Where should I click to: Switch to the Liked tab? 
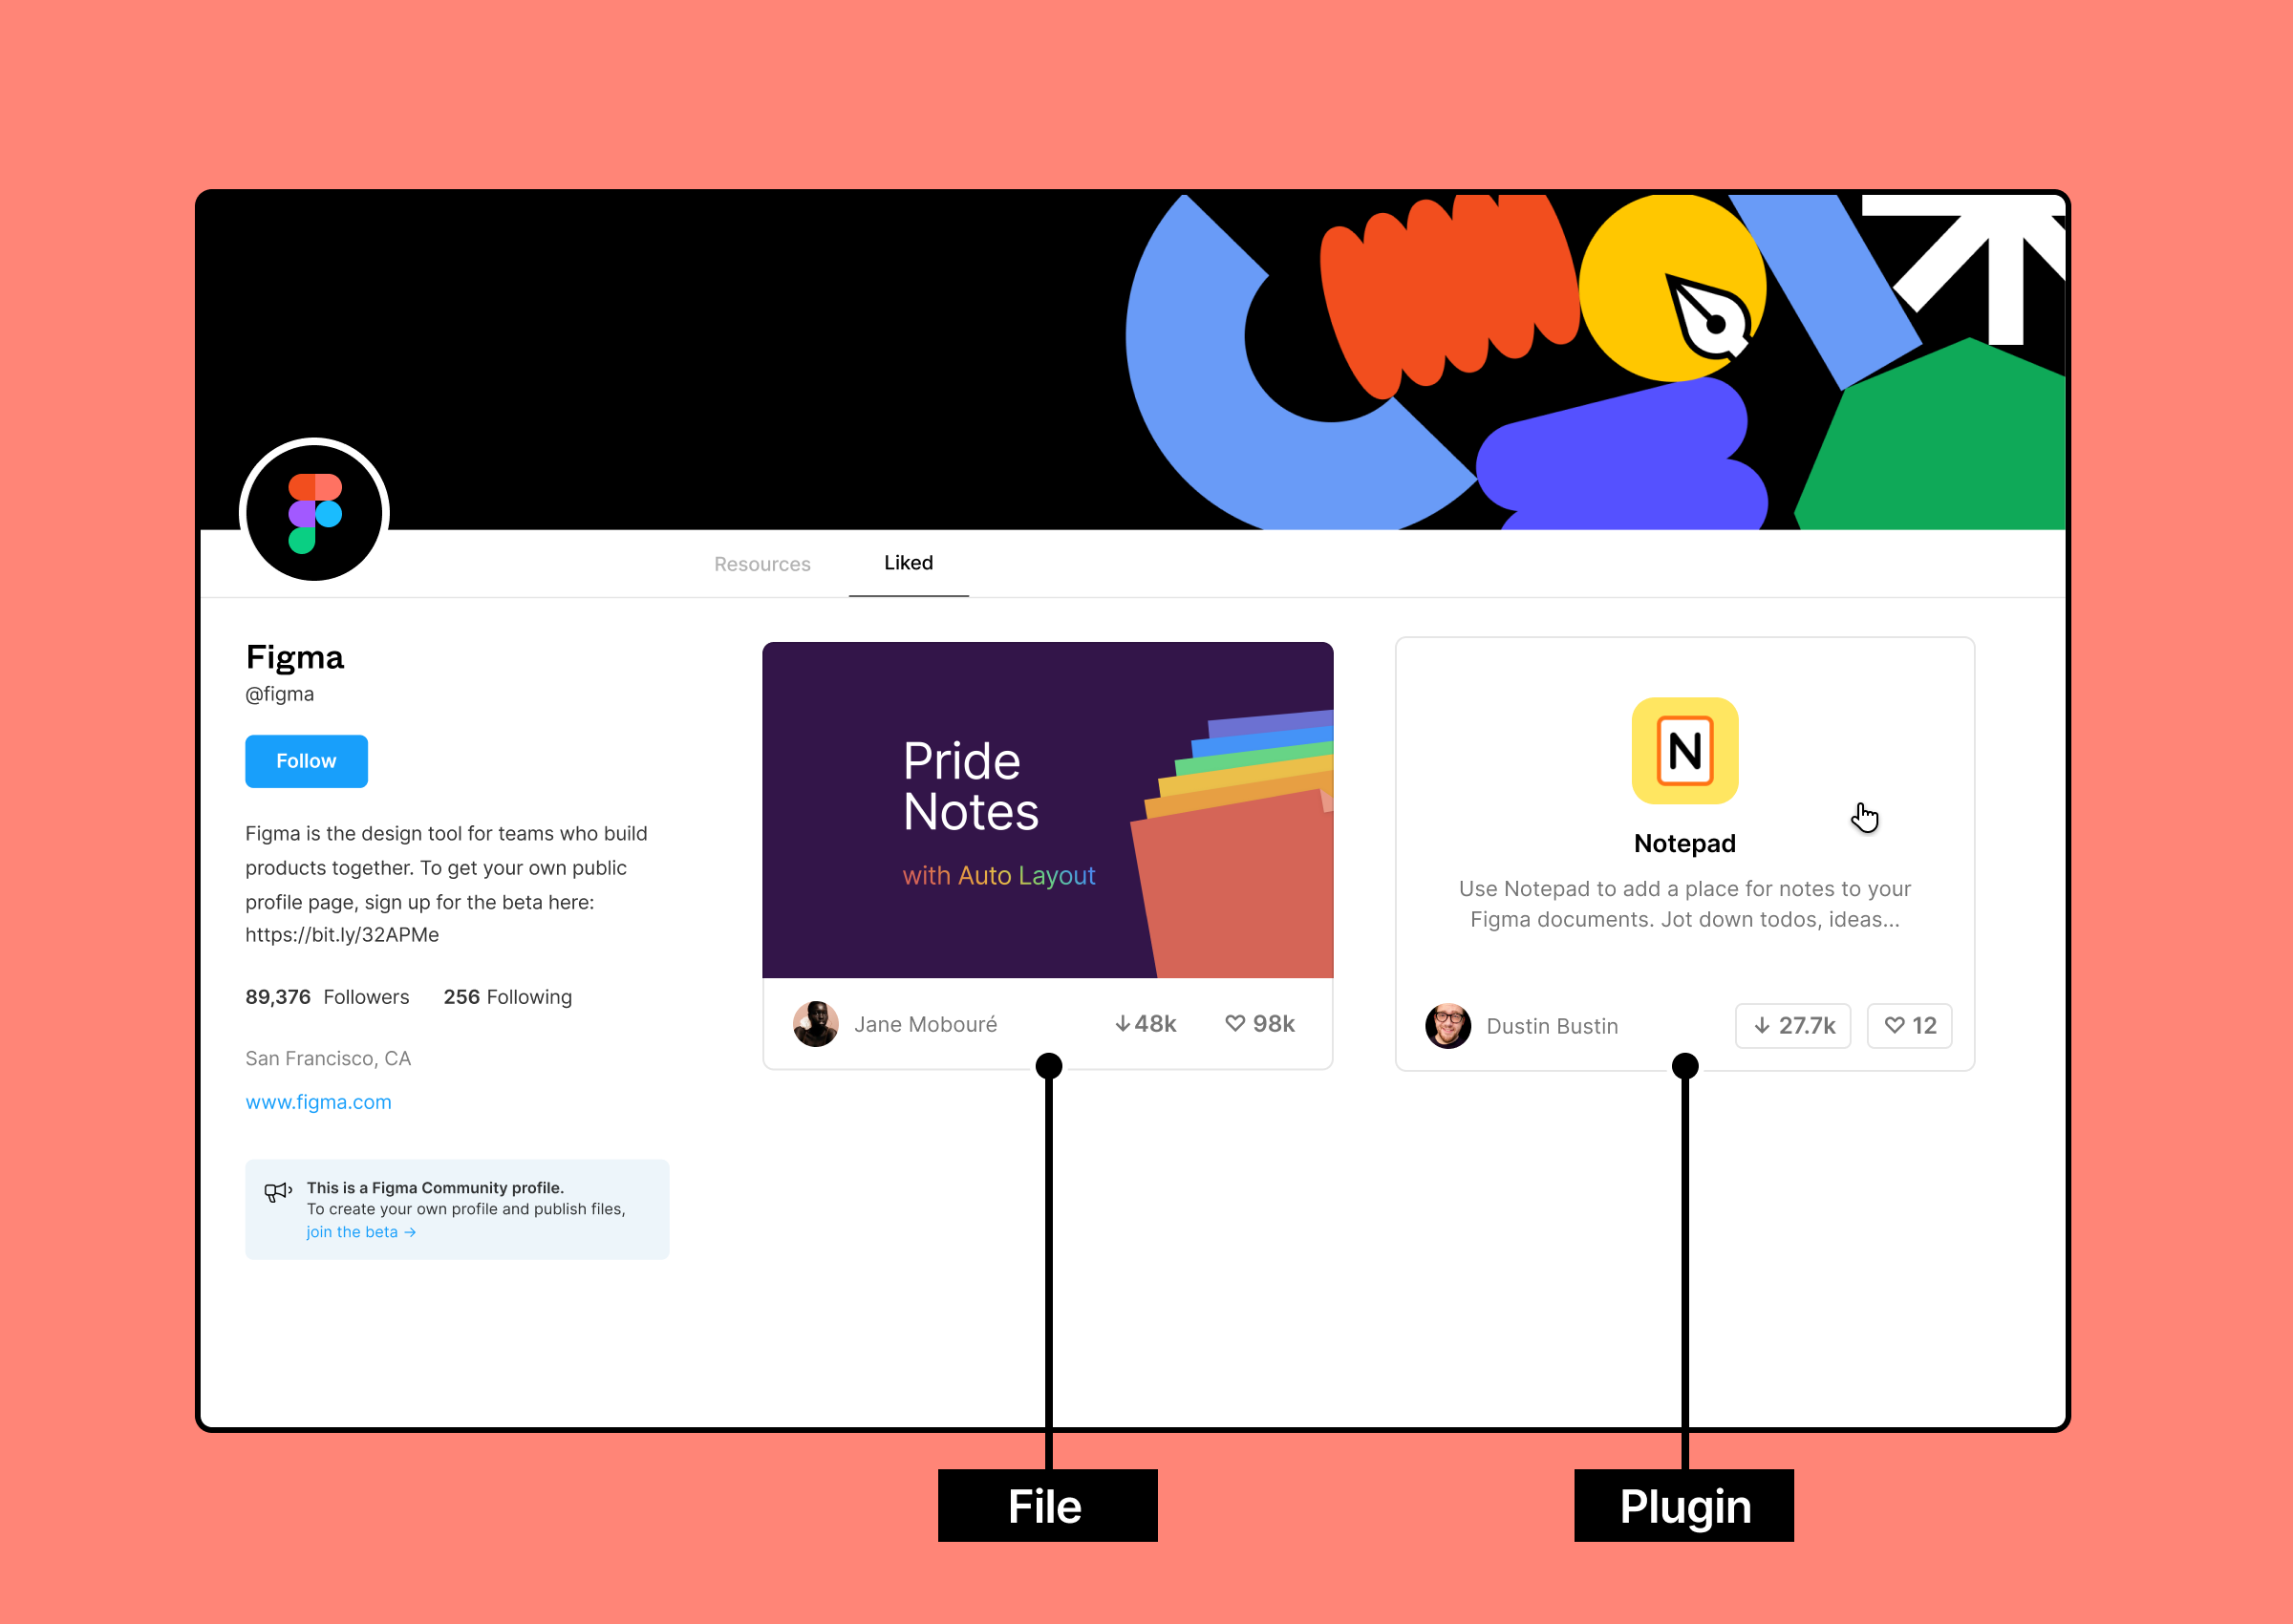click(907, 563)
